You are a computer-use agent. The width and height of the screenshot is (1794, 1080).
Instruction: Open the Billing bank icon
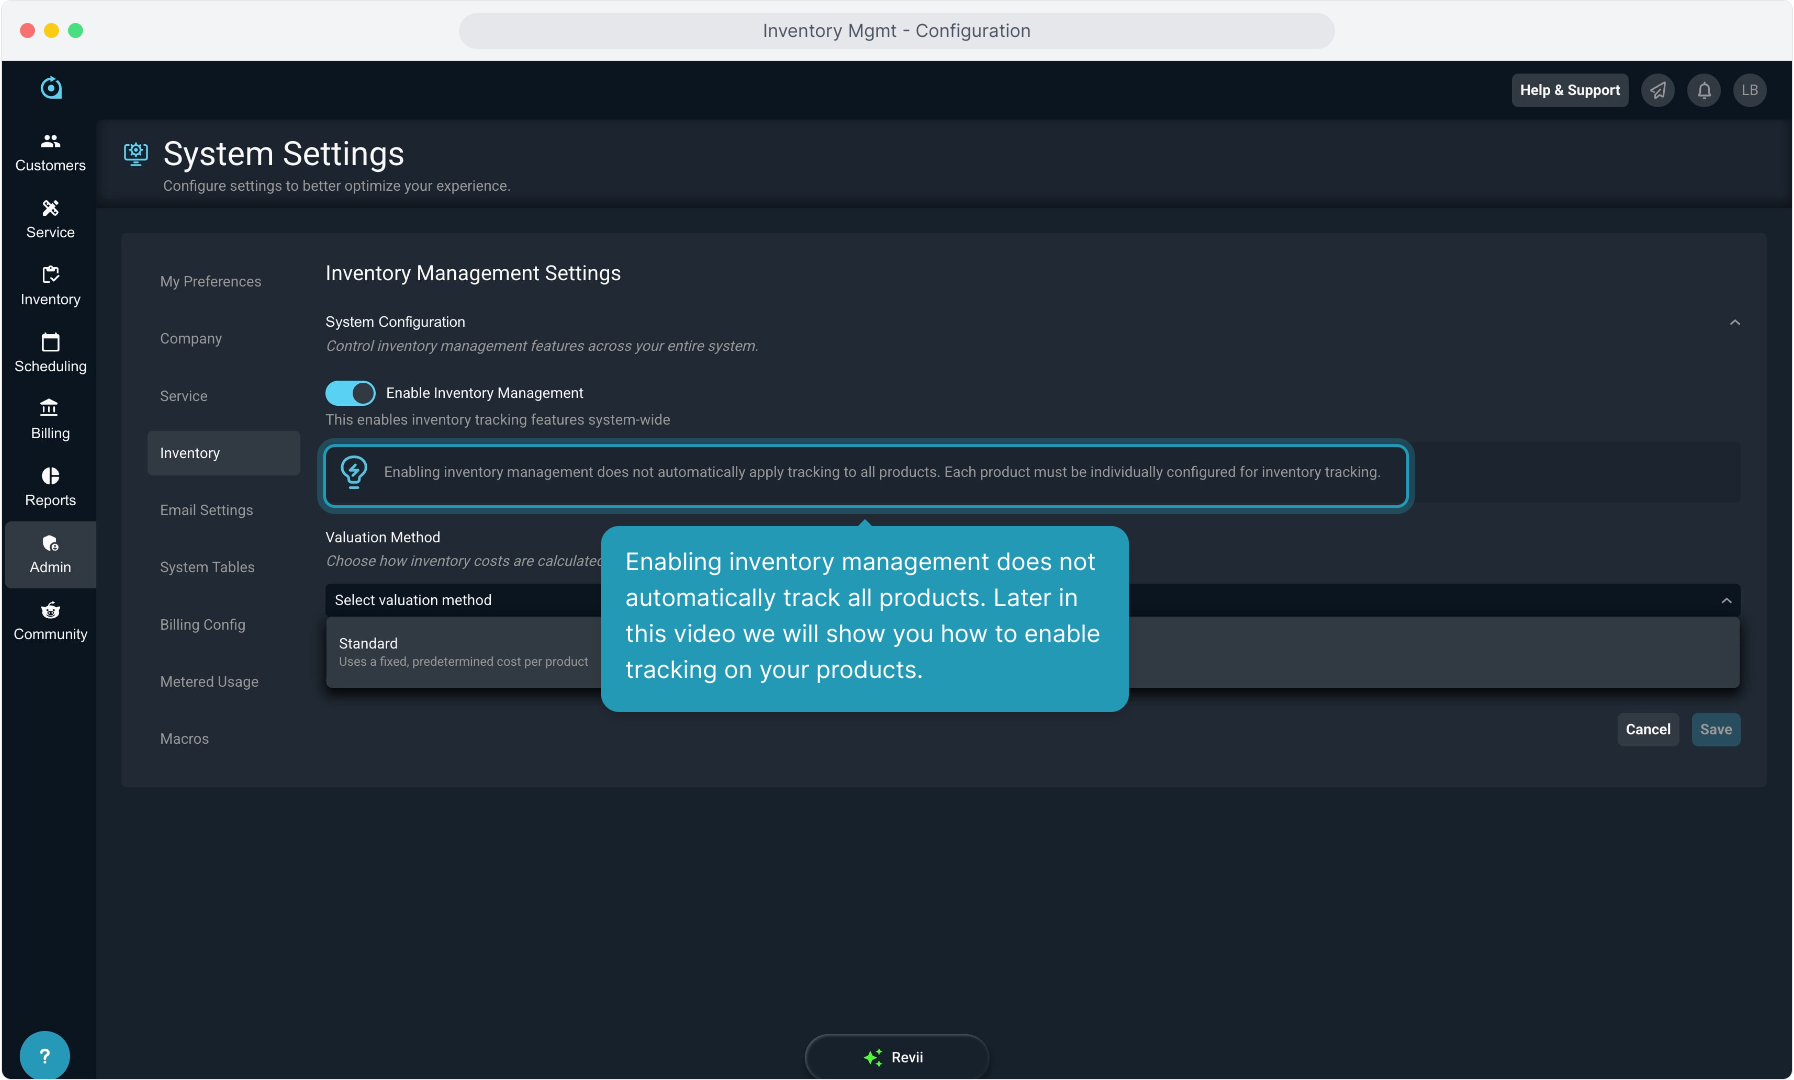tap(50, 409)
